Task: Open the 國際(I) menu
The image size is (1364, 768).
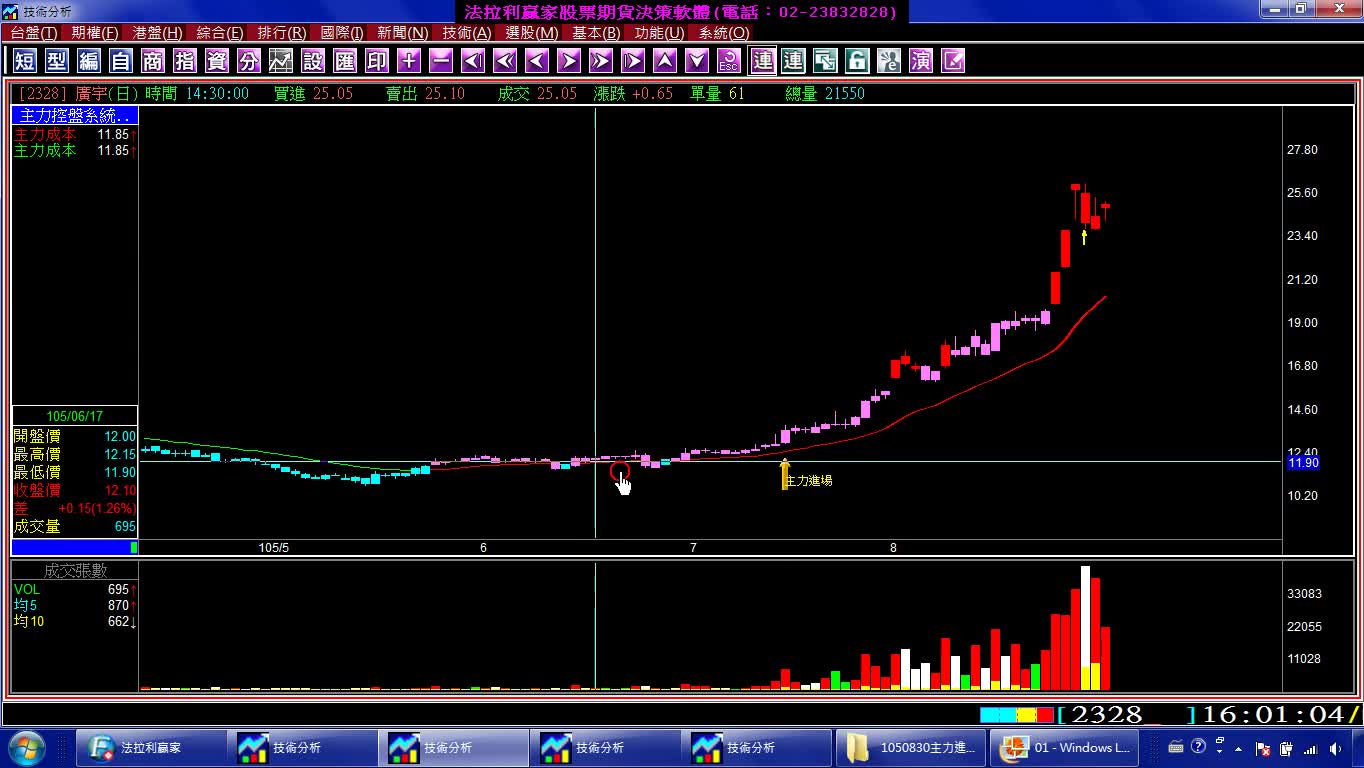Action: pyautogui.click(x=342, y=33)
